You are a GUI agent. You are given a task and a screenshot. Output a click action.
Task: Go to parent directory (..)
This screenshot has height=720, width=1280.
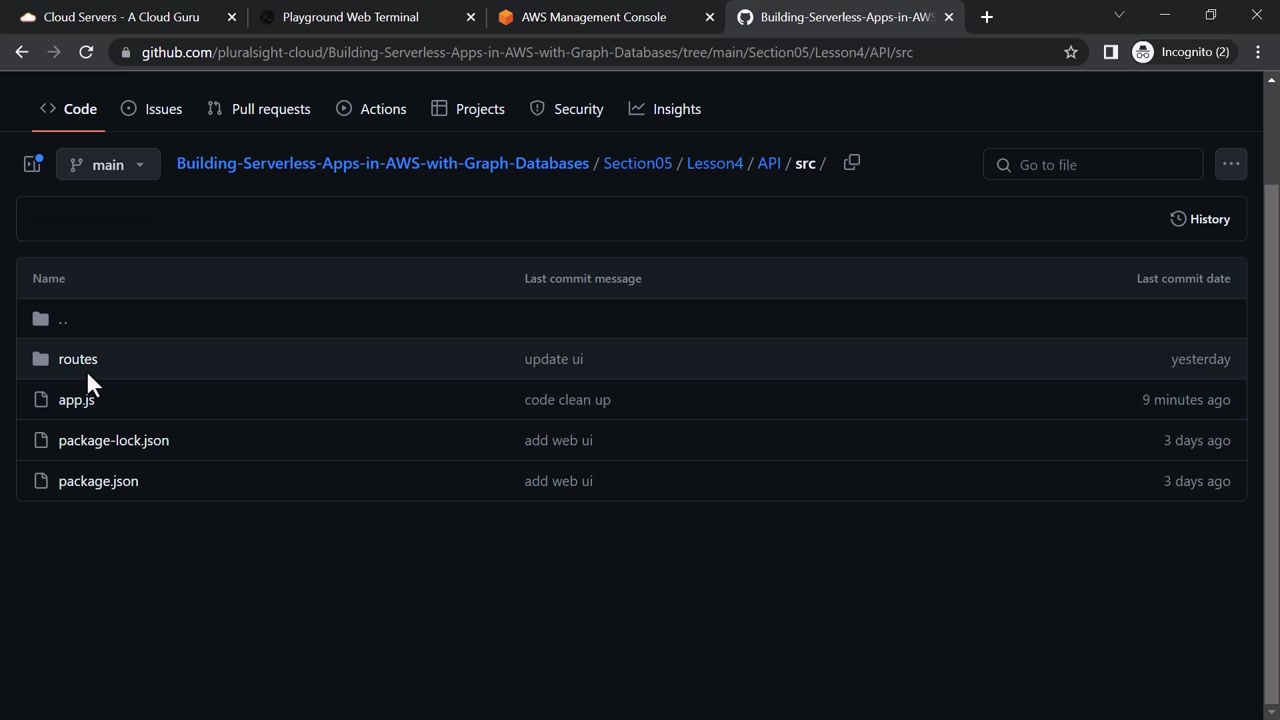point(62,319)
